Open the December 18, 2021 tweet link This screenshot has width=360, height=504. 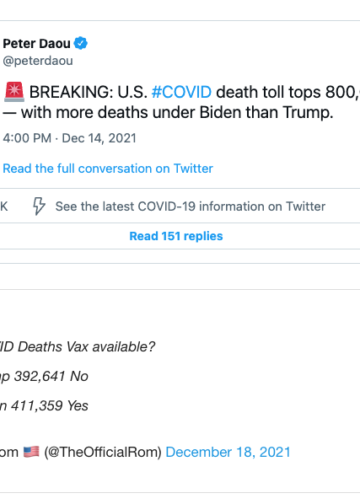(228, 452)
